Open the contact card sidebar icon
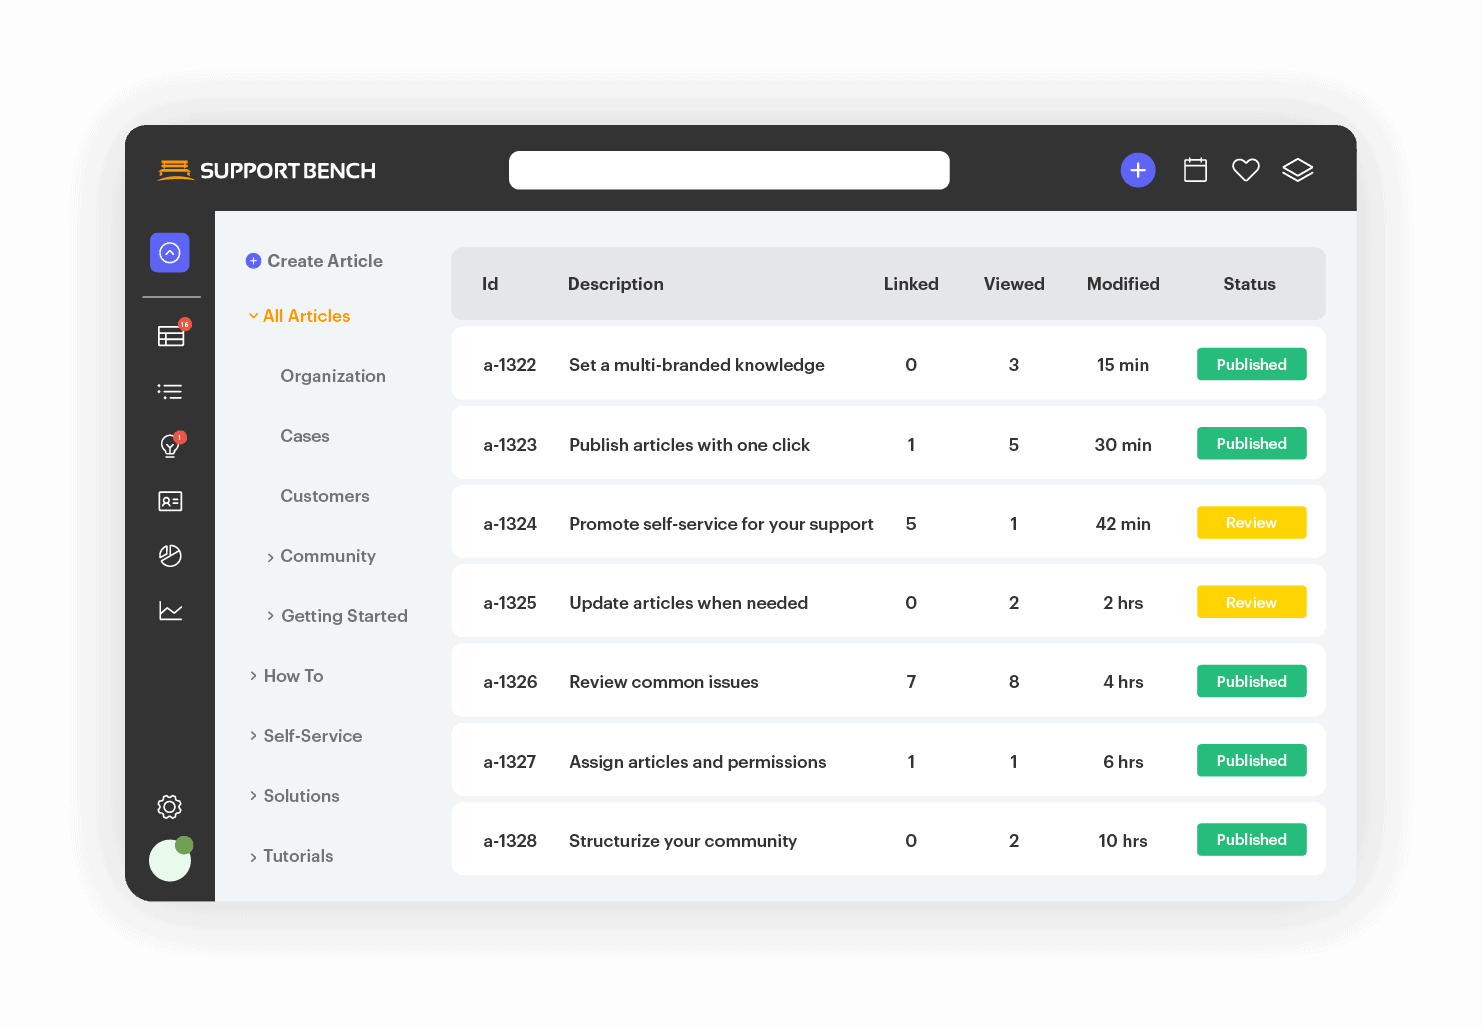Viewport: 1482px width, 1027px height. tap(170, 501)
